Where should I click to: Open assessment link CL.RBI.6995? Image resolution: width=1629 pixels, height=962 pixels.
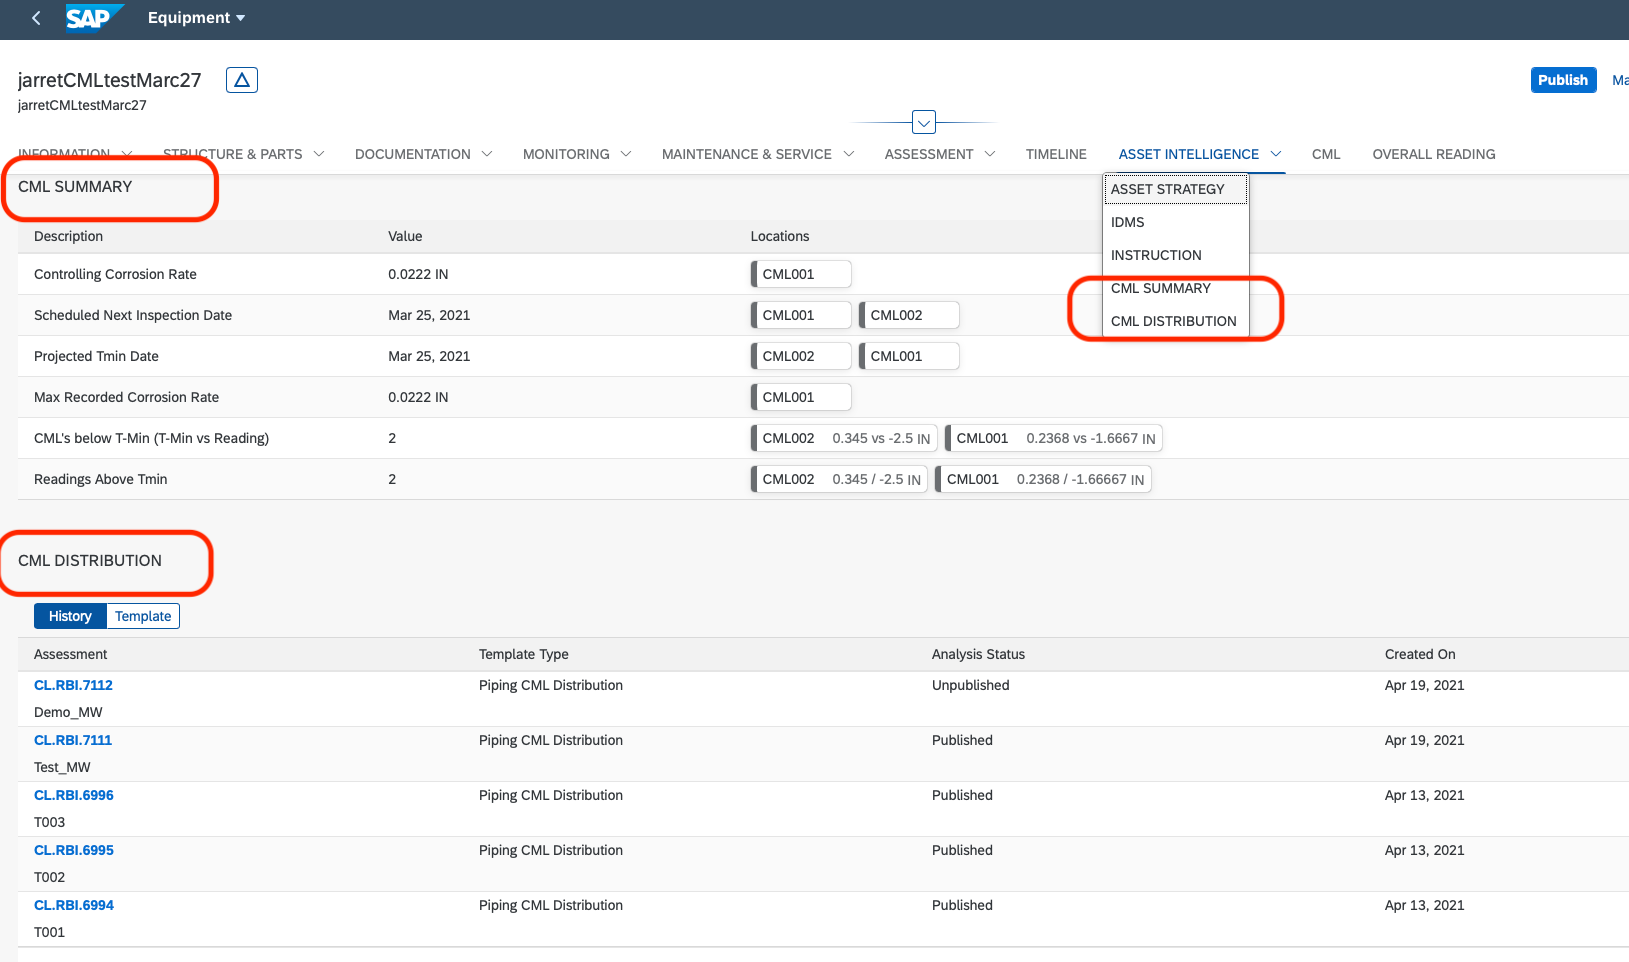click(x=74, y=850)
